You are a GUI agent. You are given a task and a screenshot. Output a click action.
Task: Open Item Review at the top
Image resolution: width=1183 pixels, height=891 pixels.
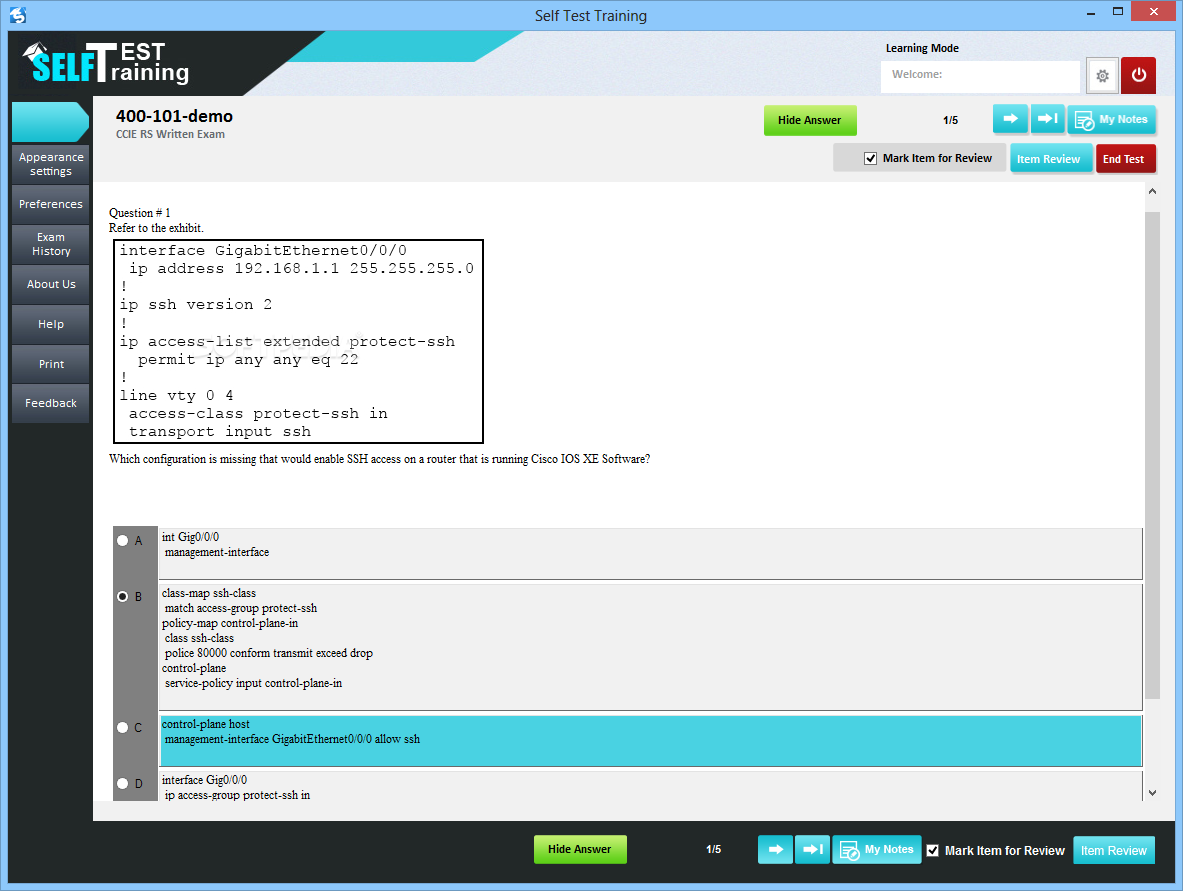click(x=1050, y=158)
